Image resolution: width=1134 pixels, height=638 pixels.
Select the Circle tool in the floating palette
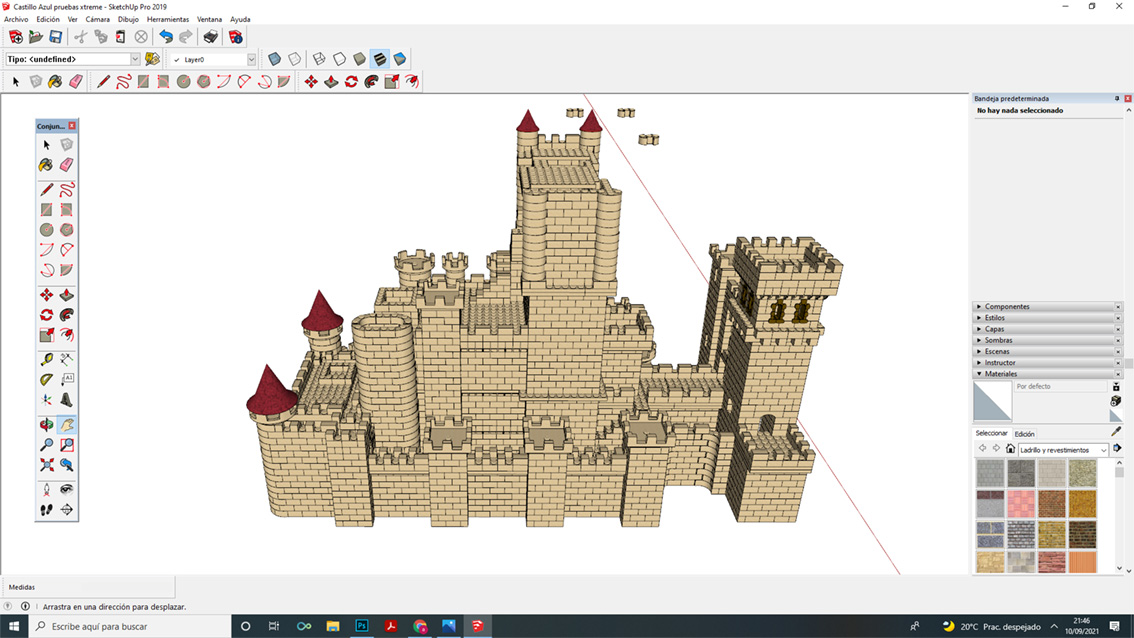[x=46, y=230]
